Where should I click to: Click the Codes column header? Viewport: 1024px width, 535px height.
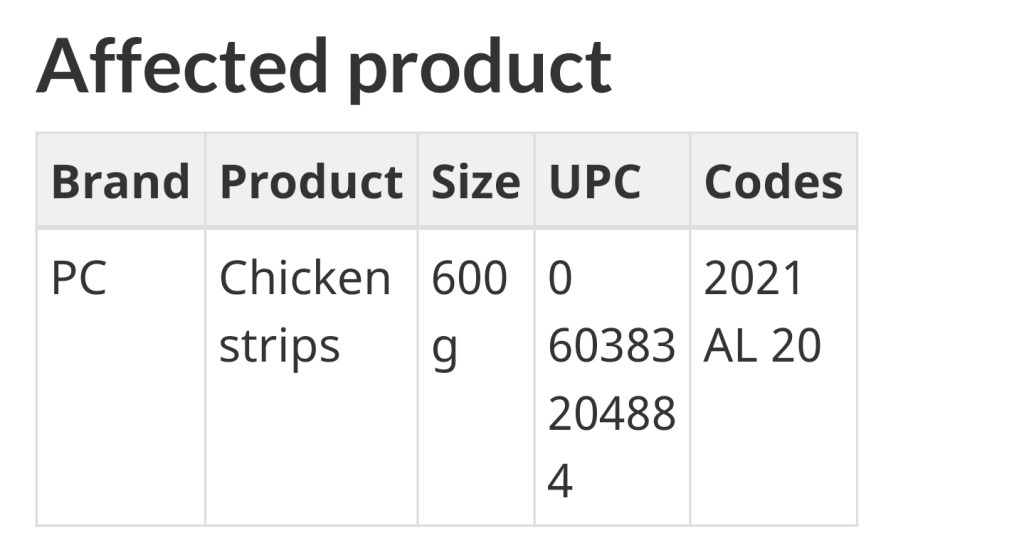(773, 182)
